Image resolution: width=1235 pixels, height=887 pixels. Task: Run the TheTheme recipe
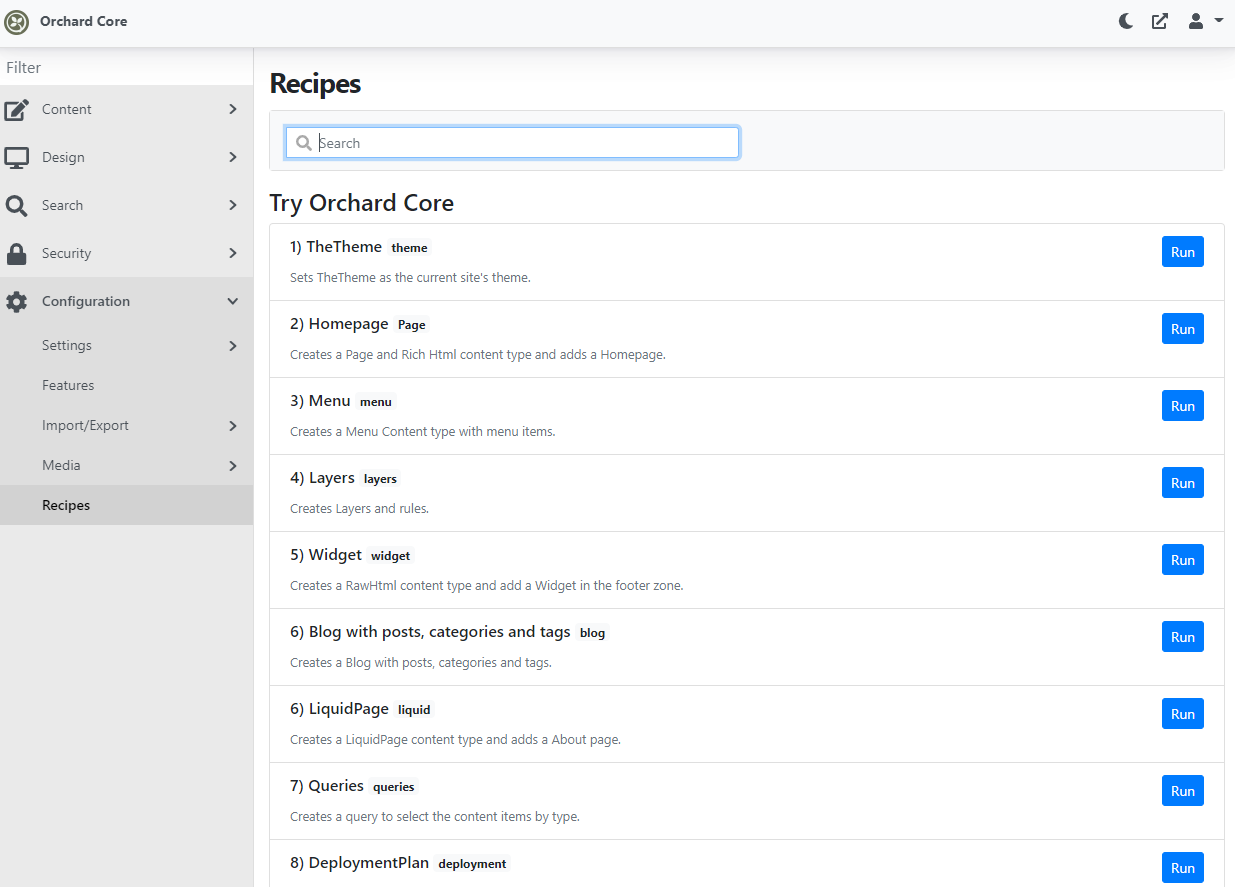(x=1183, y=252)
